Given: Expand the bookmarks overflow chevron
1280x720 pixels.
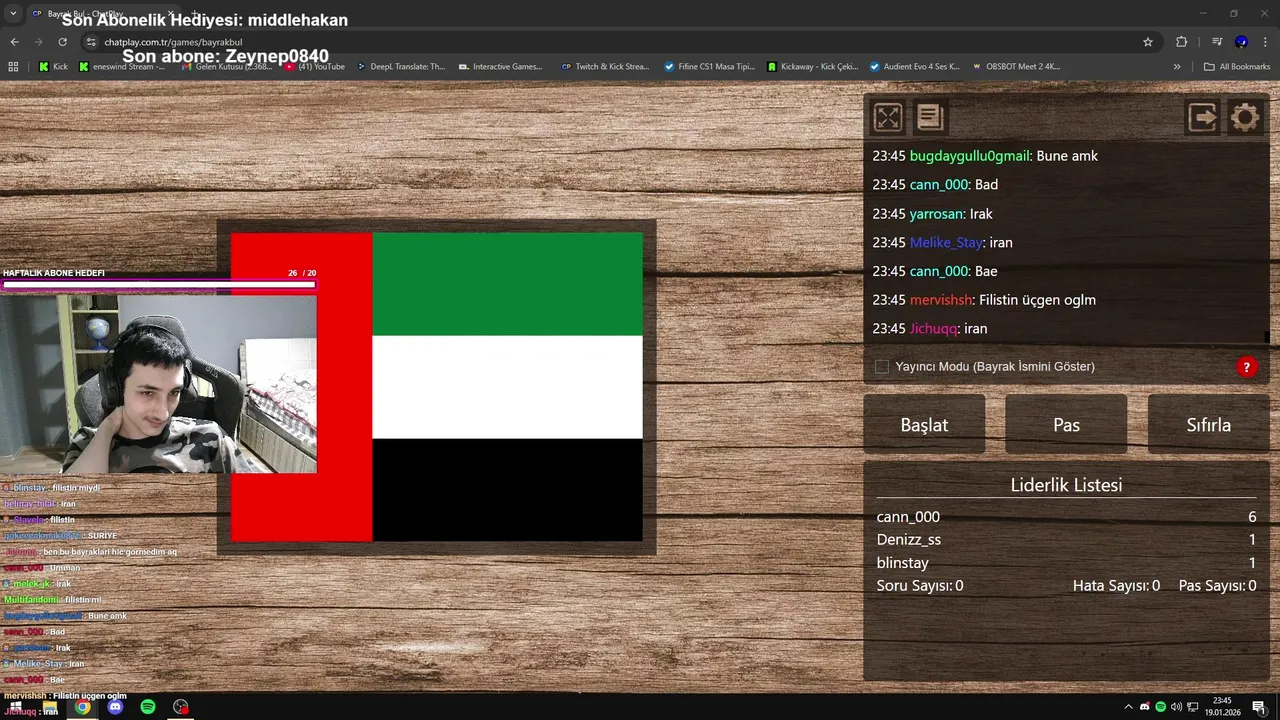Looking at the screenshot, I should click(x=1177, y=67).
